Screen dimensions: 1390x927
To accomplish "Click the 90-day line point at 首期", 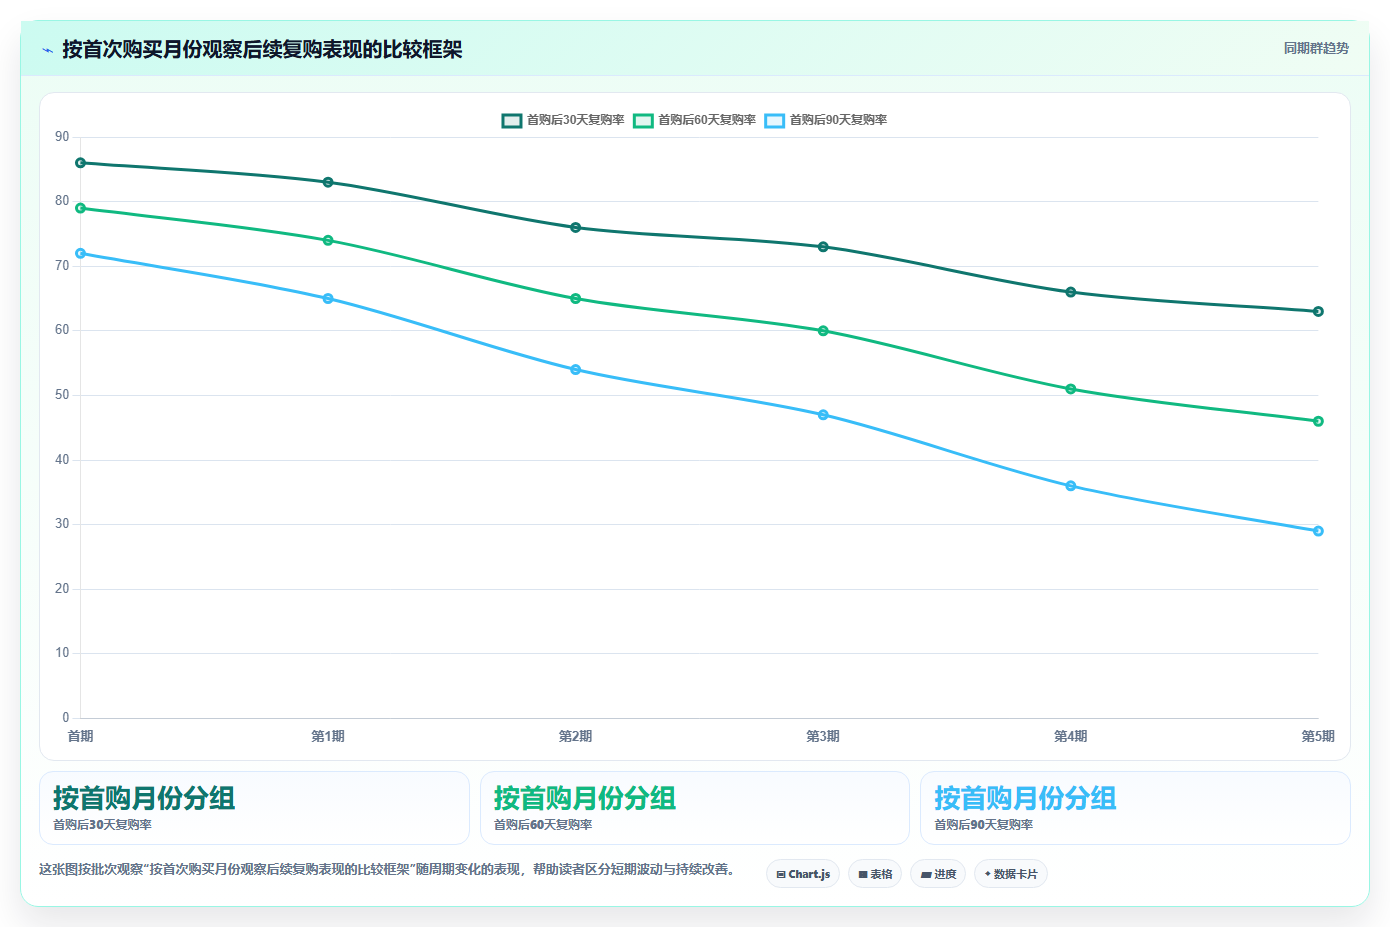I will tap(81, 254).
